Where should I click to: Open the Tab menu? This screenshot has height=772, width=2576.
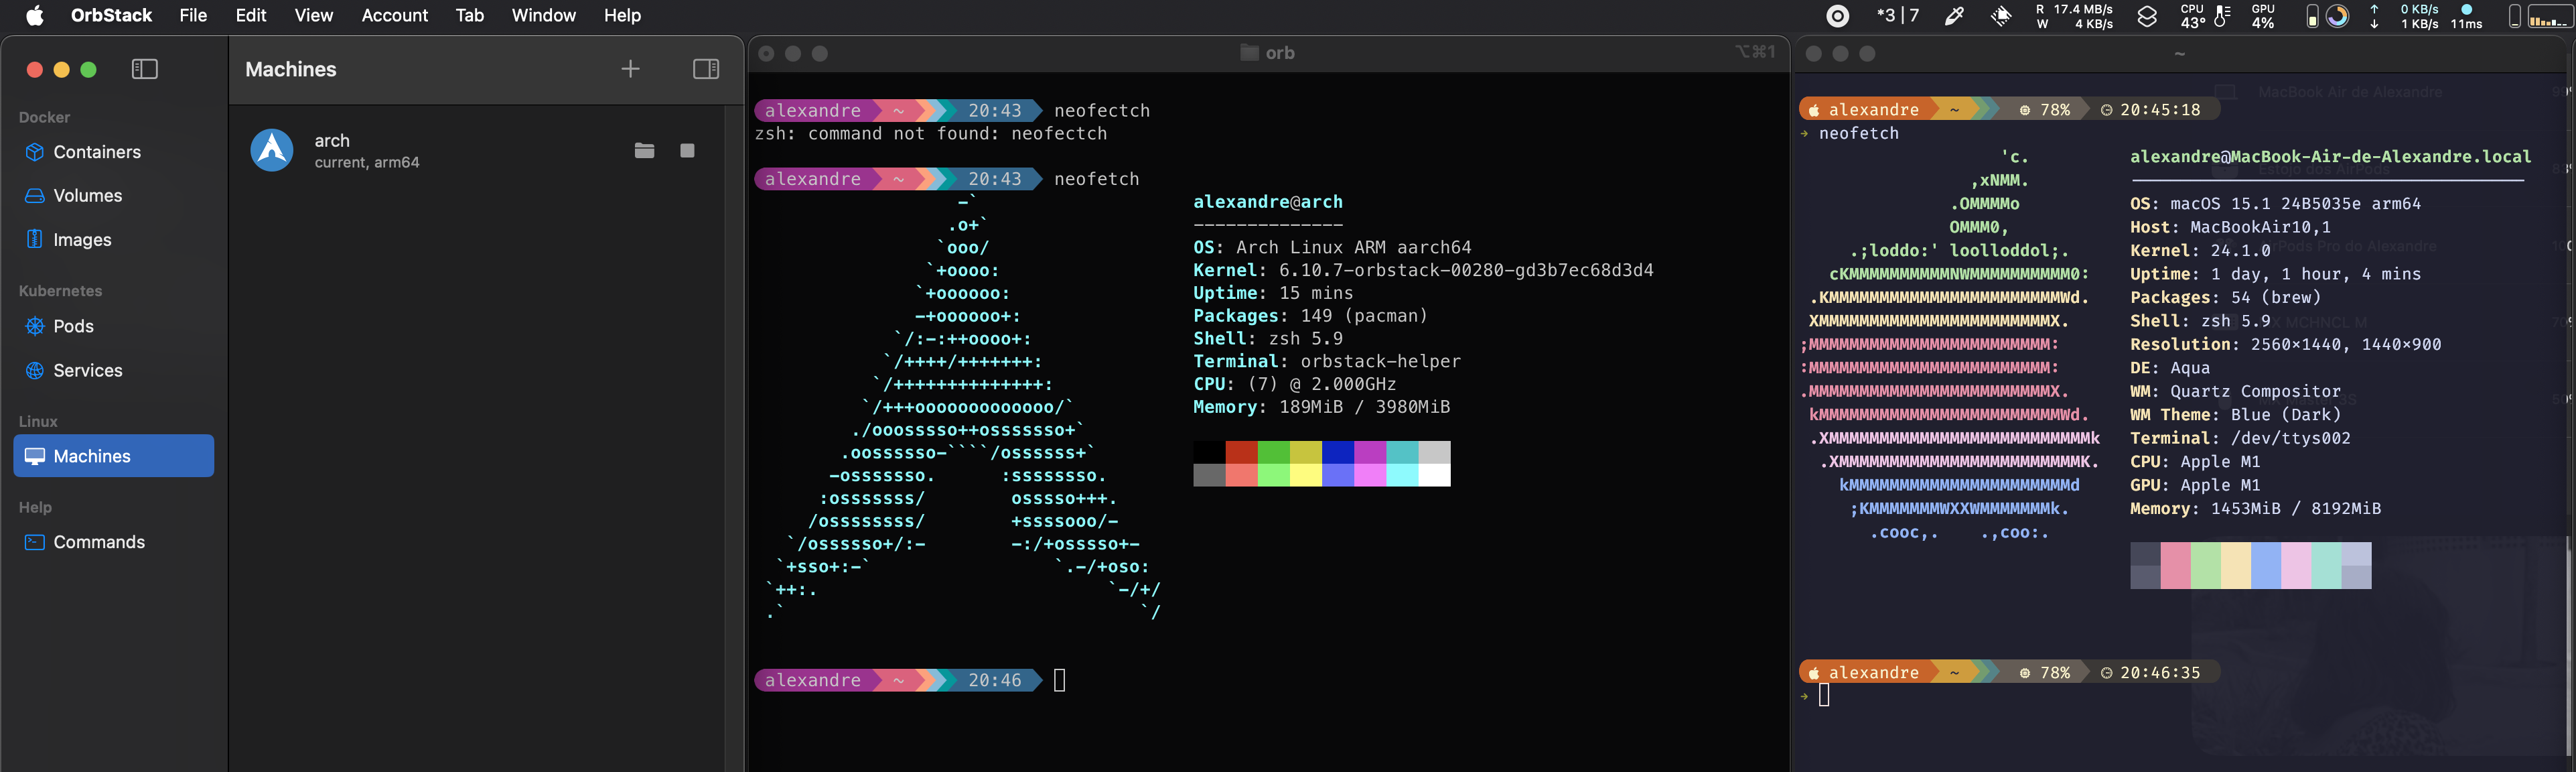point(469,15)
